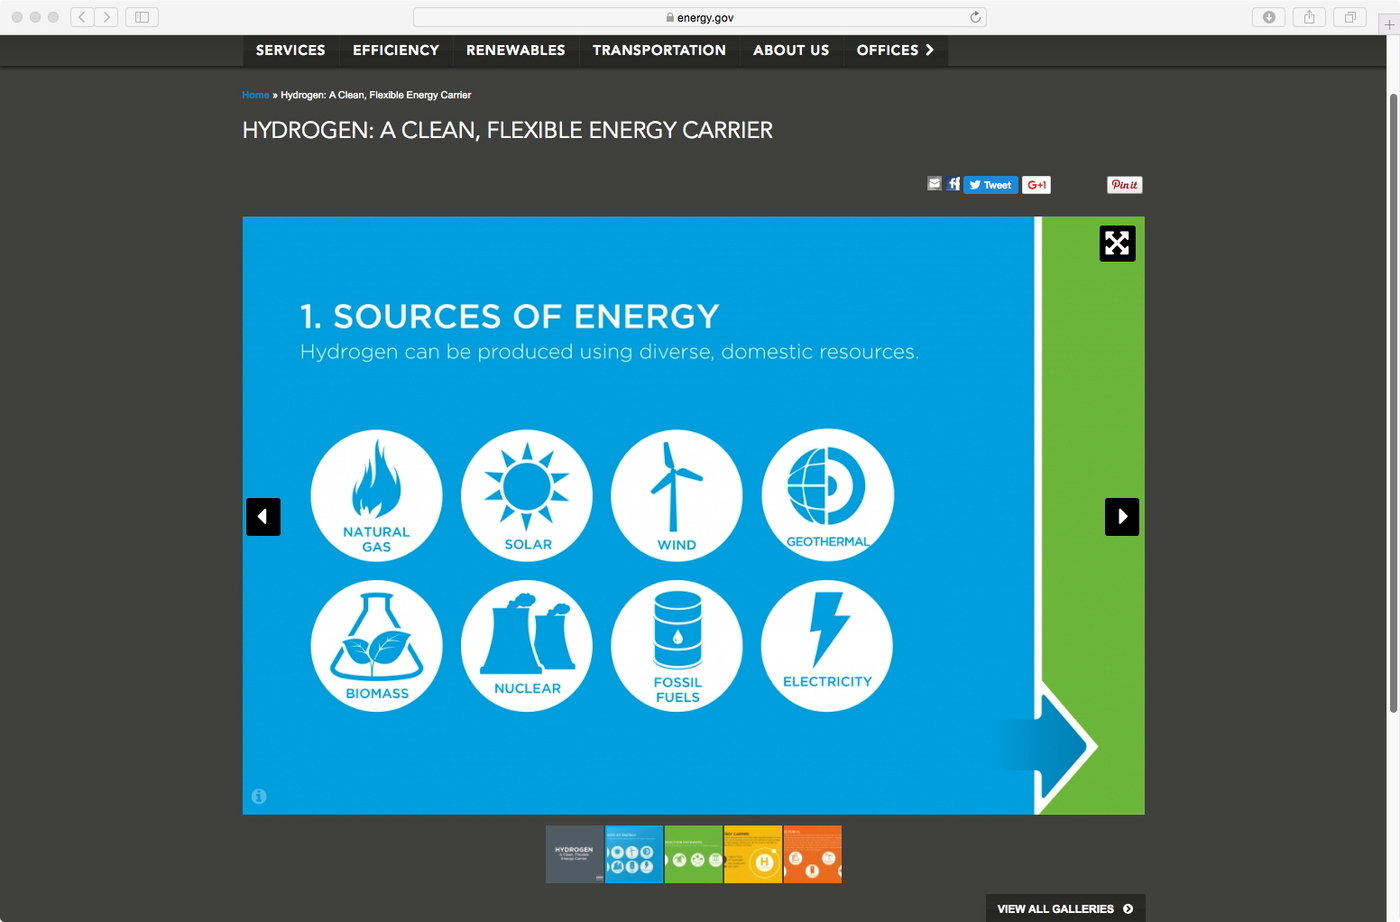
Task: Click the Electricity lightning bolt icon
Action: (x=827, y=646)
